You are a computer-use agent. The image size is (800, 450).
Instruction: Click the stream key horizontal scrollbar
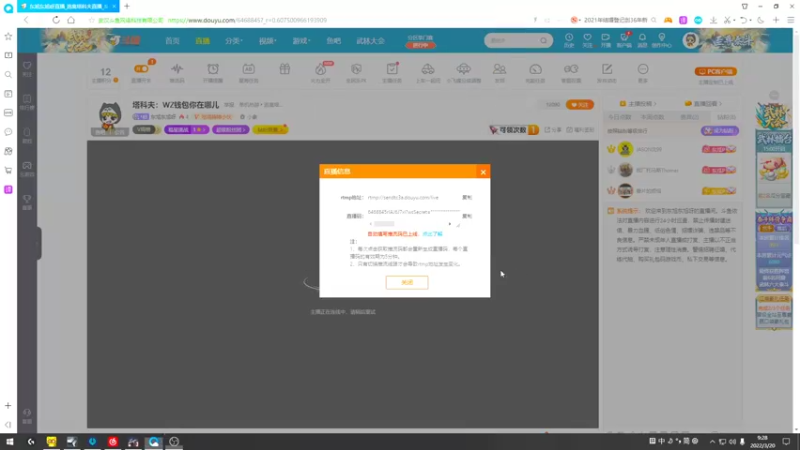(411, 223)
